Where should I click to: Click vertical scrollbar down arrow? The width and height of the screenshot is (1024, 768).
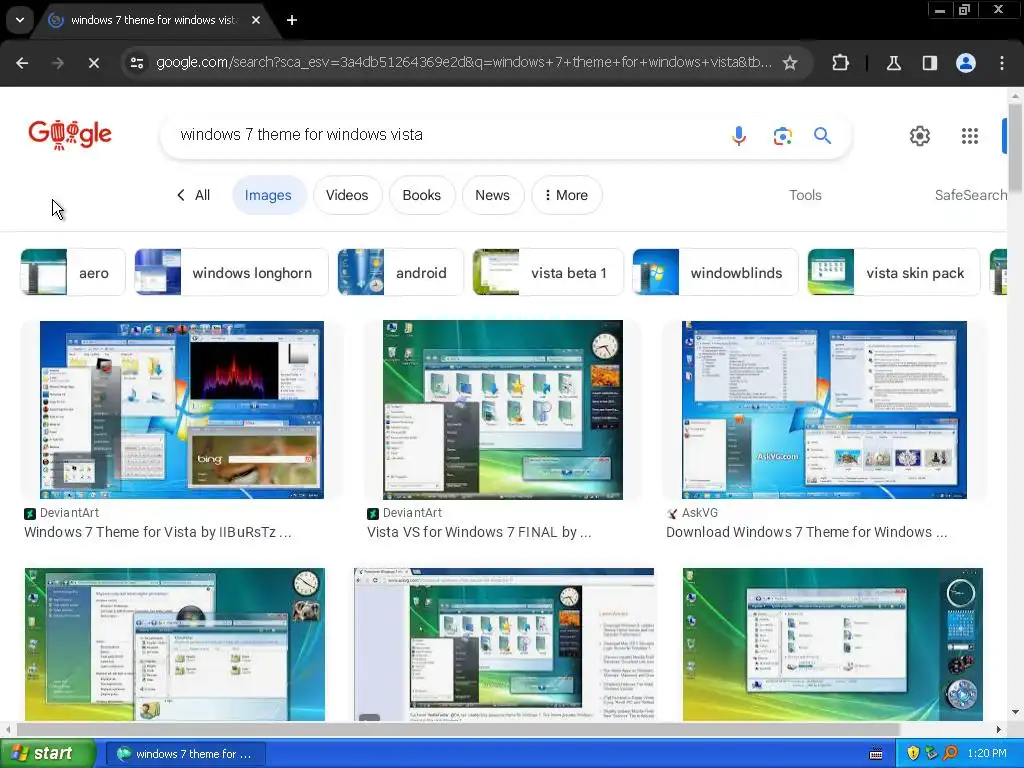click(x=1015, y=712)
